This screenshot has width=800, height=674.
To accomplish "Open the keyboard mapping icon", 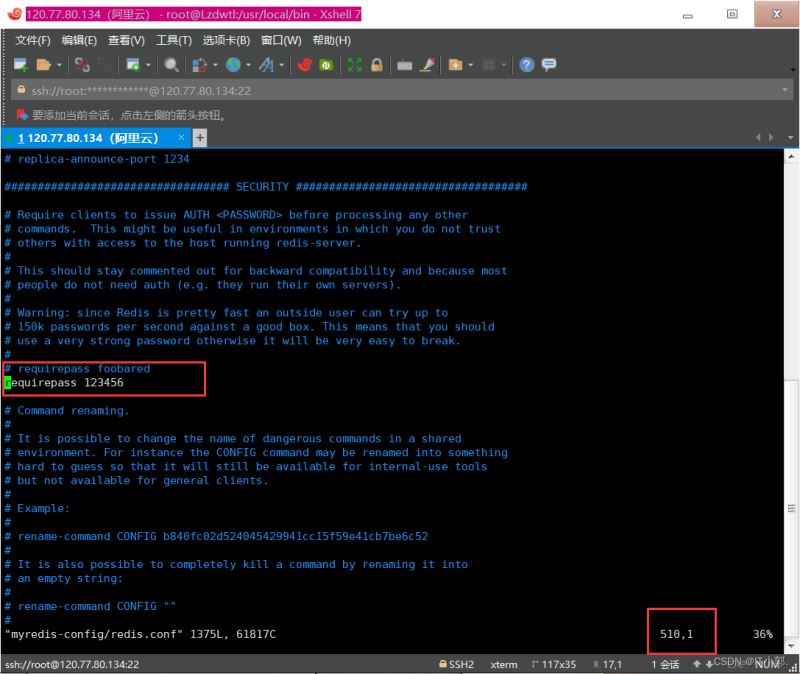I will click(x=405, y=65).
